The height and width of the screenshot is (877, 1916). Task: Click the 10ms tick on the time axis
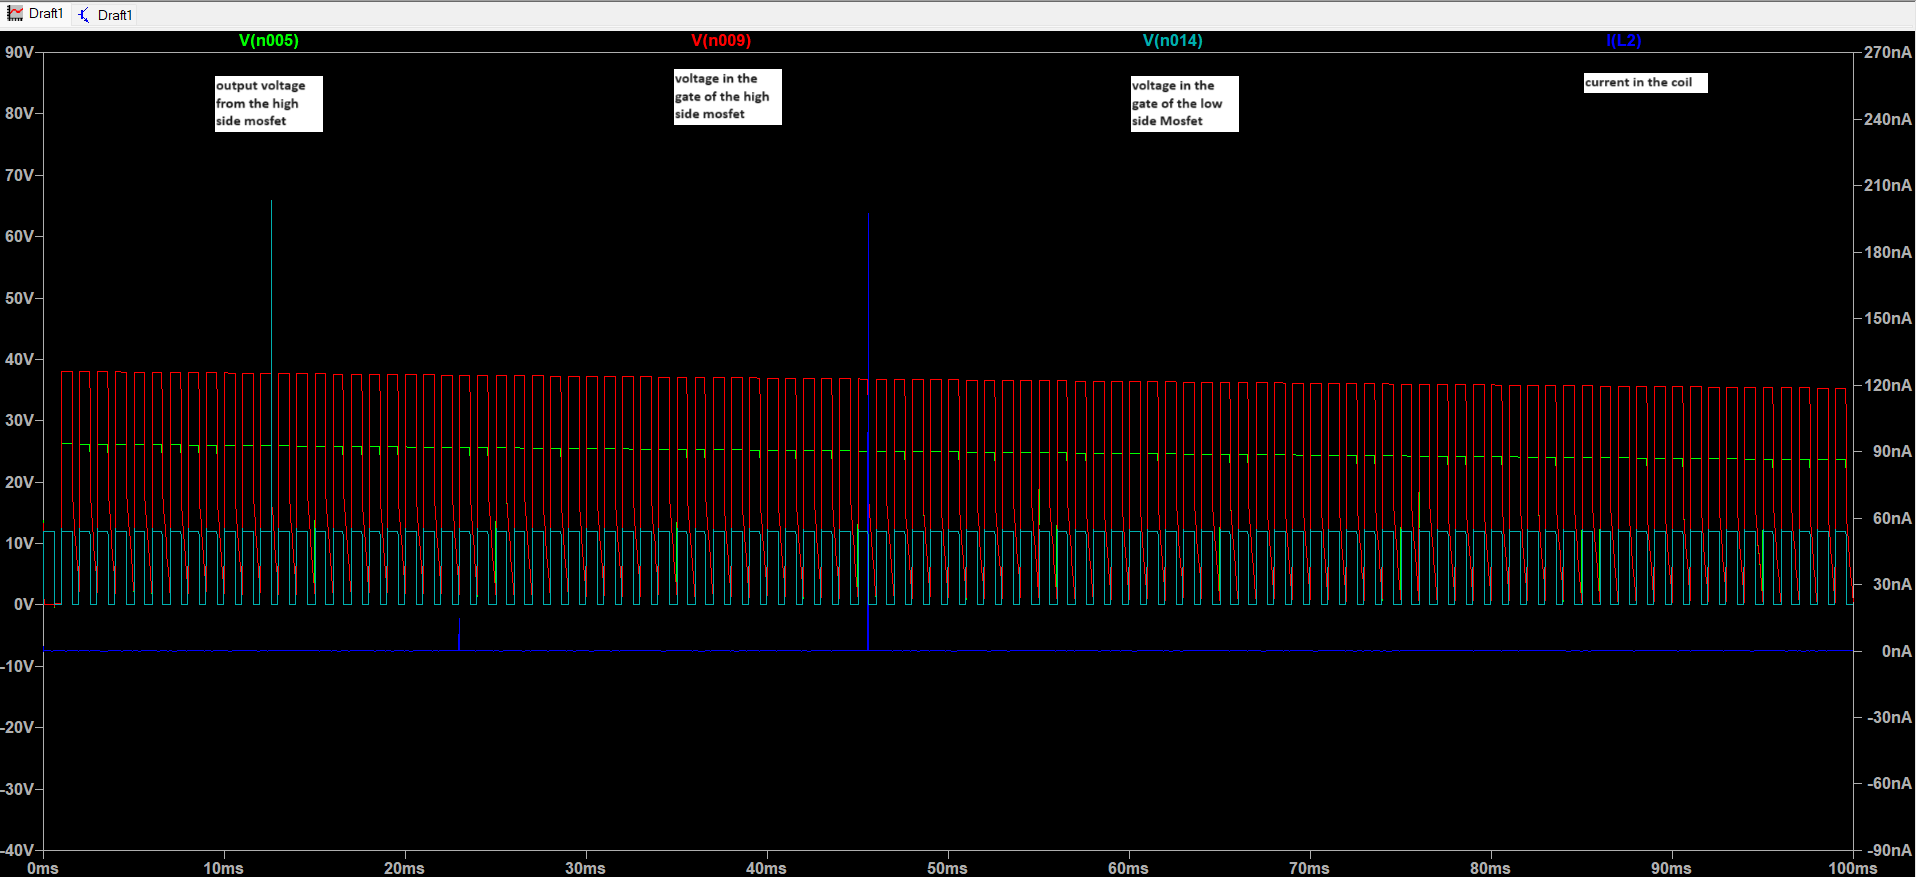click(x=223, y=868)
